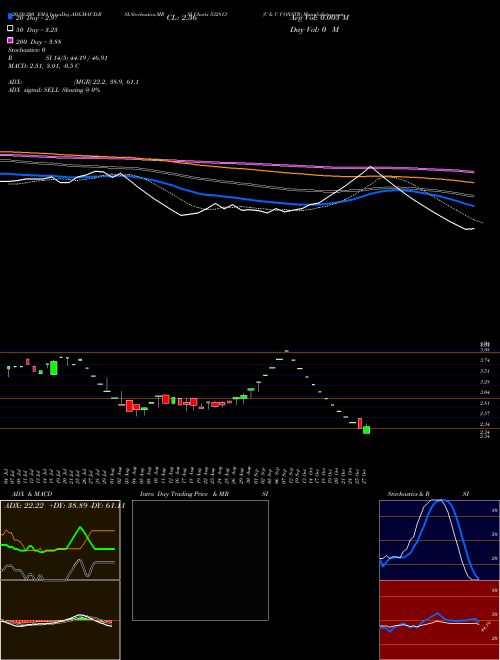Click the 3.28 price axis label

click(485, 382)
